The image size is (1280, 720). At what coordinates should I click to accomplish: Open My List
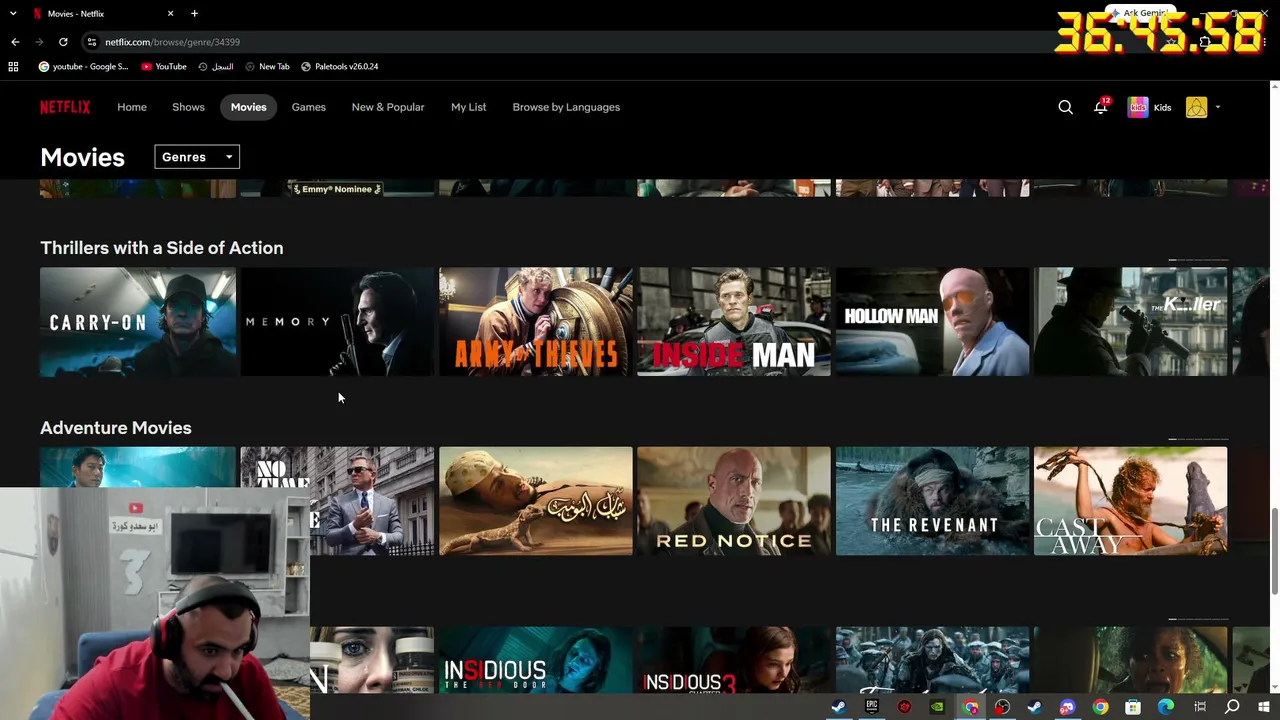[469, 107]
